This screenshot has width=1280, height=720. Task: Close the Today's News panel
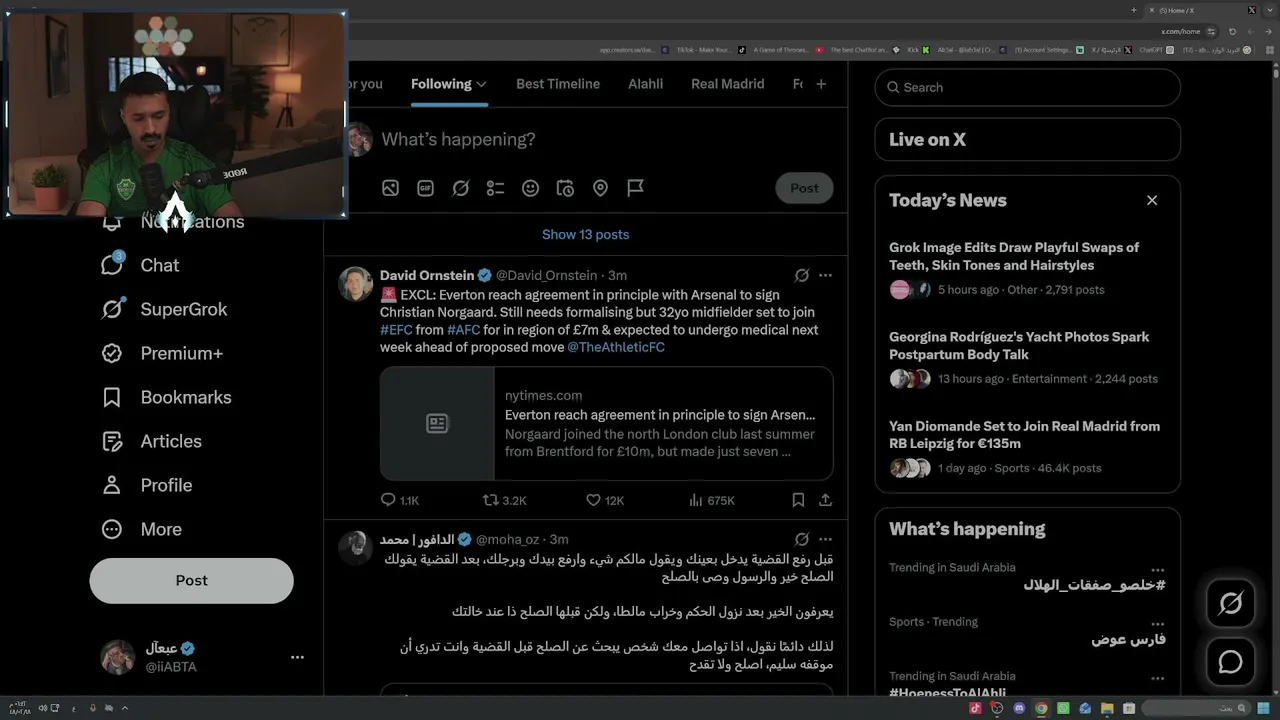(1152, 200)
